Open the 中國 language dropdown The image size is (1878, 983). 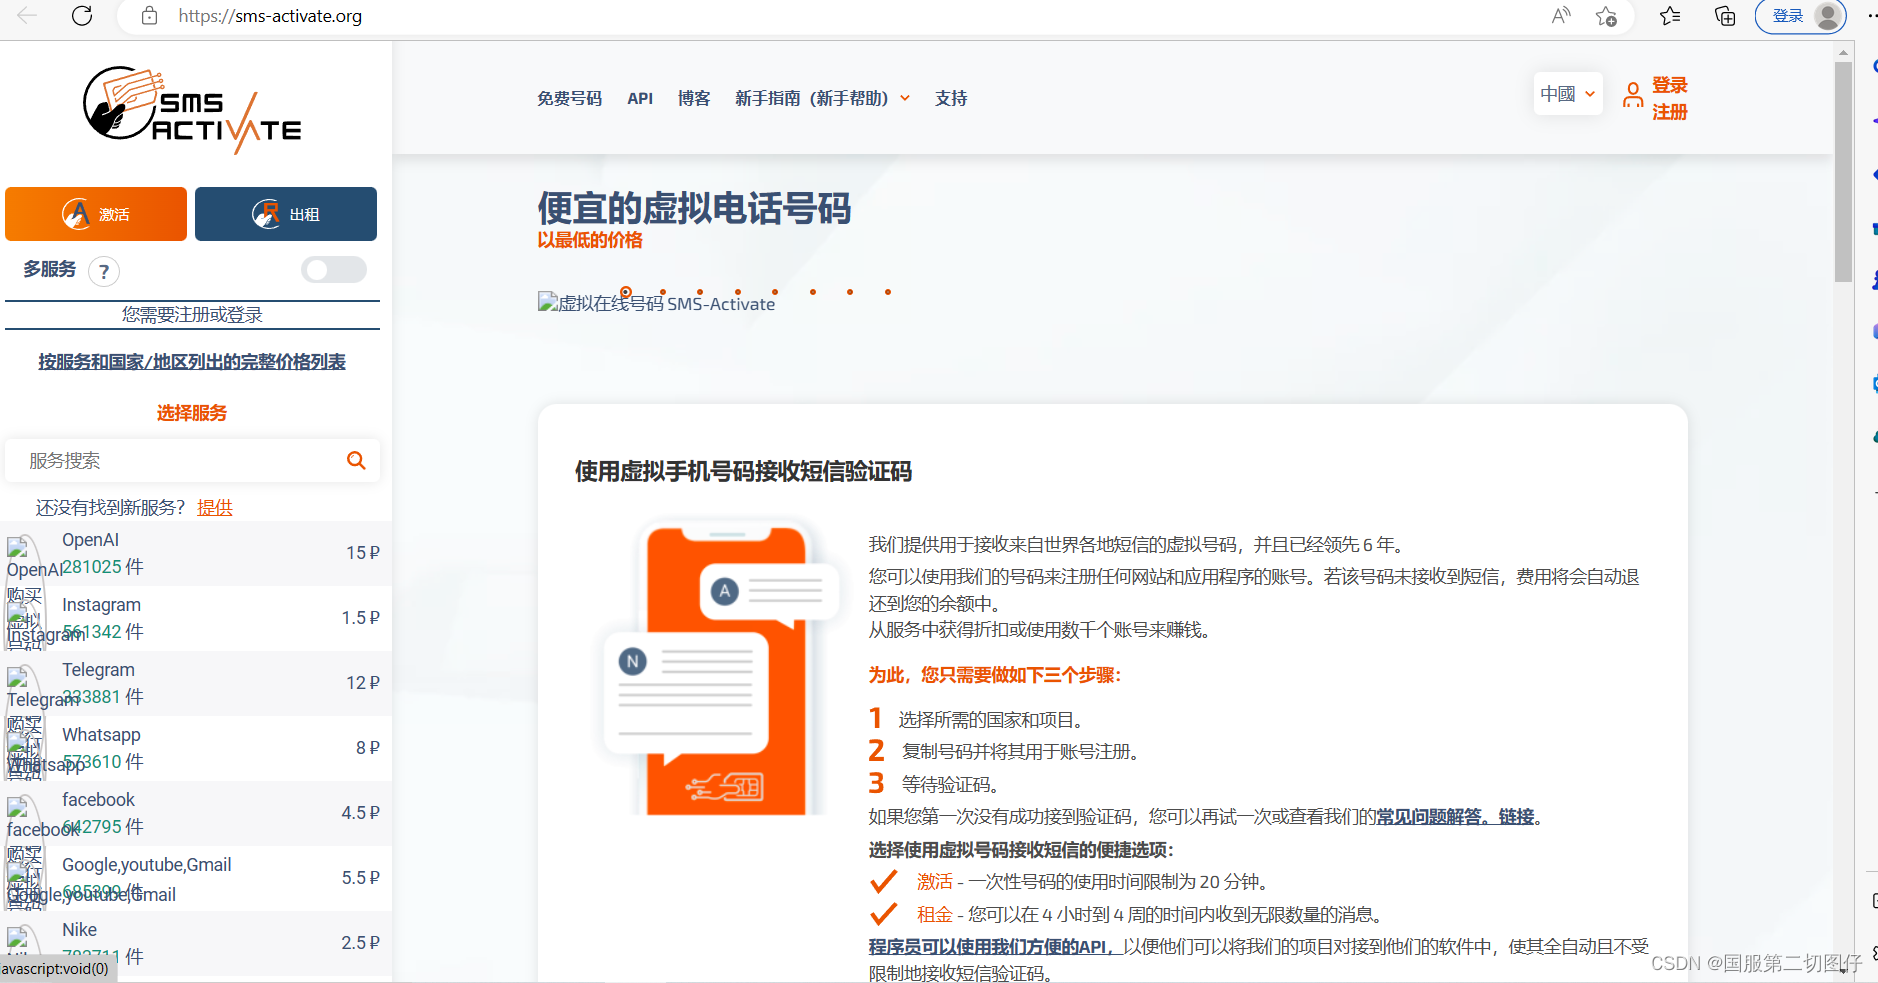(x=1568, y=94)
